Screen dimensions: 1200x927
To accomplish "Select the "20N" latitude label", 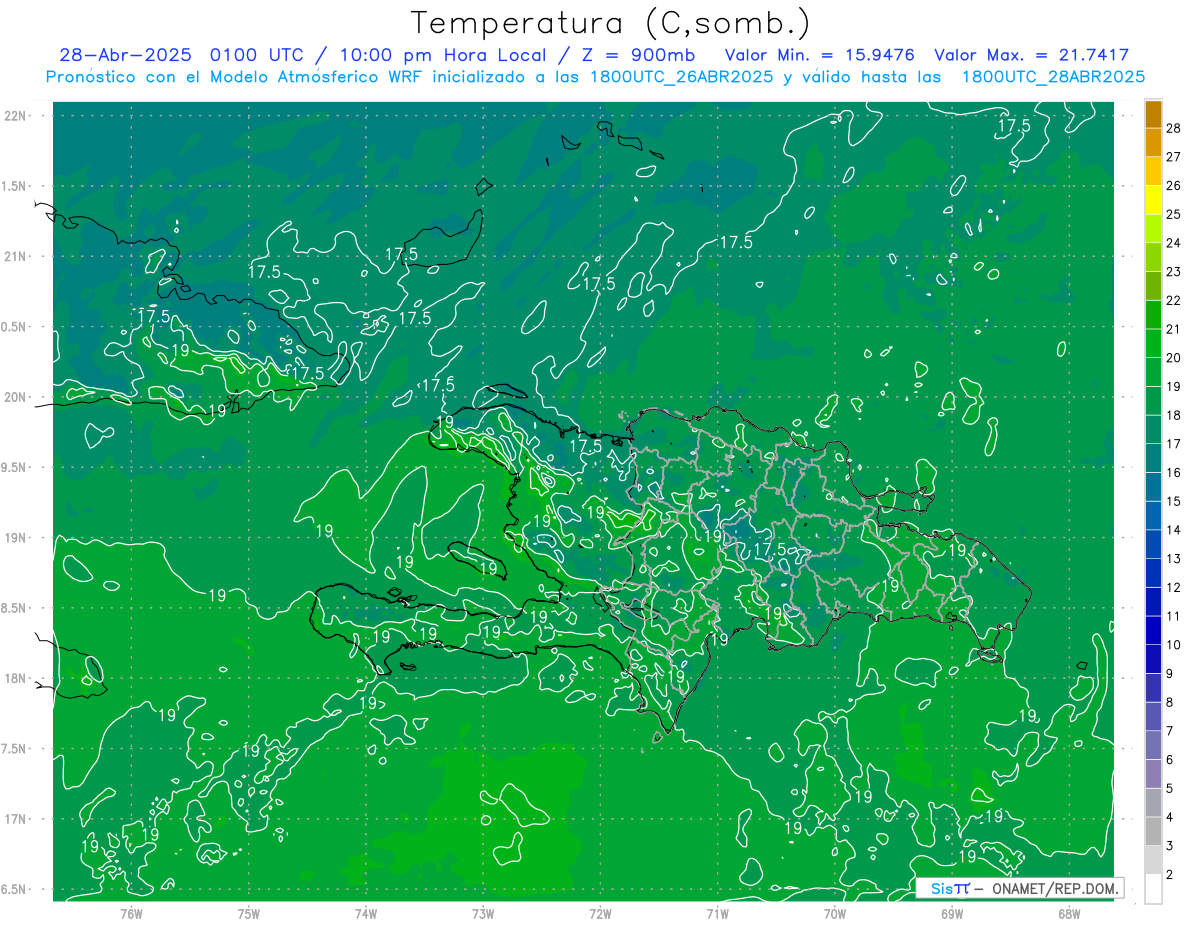I will coord(17,397).
